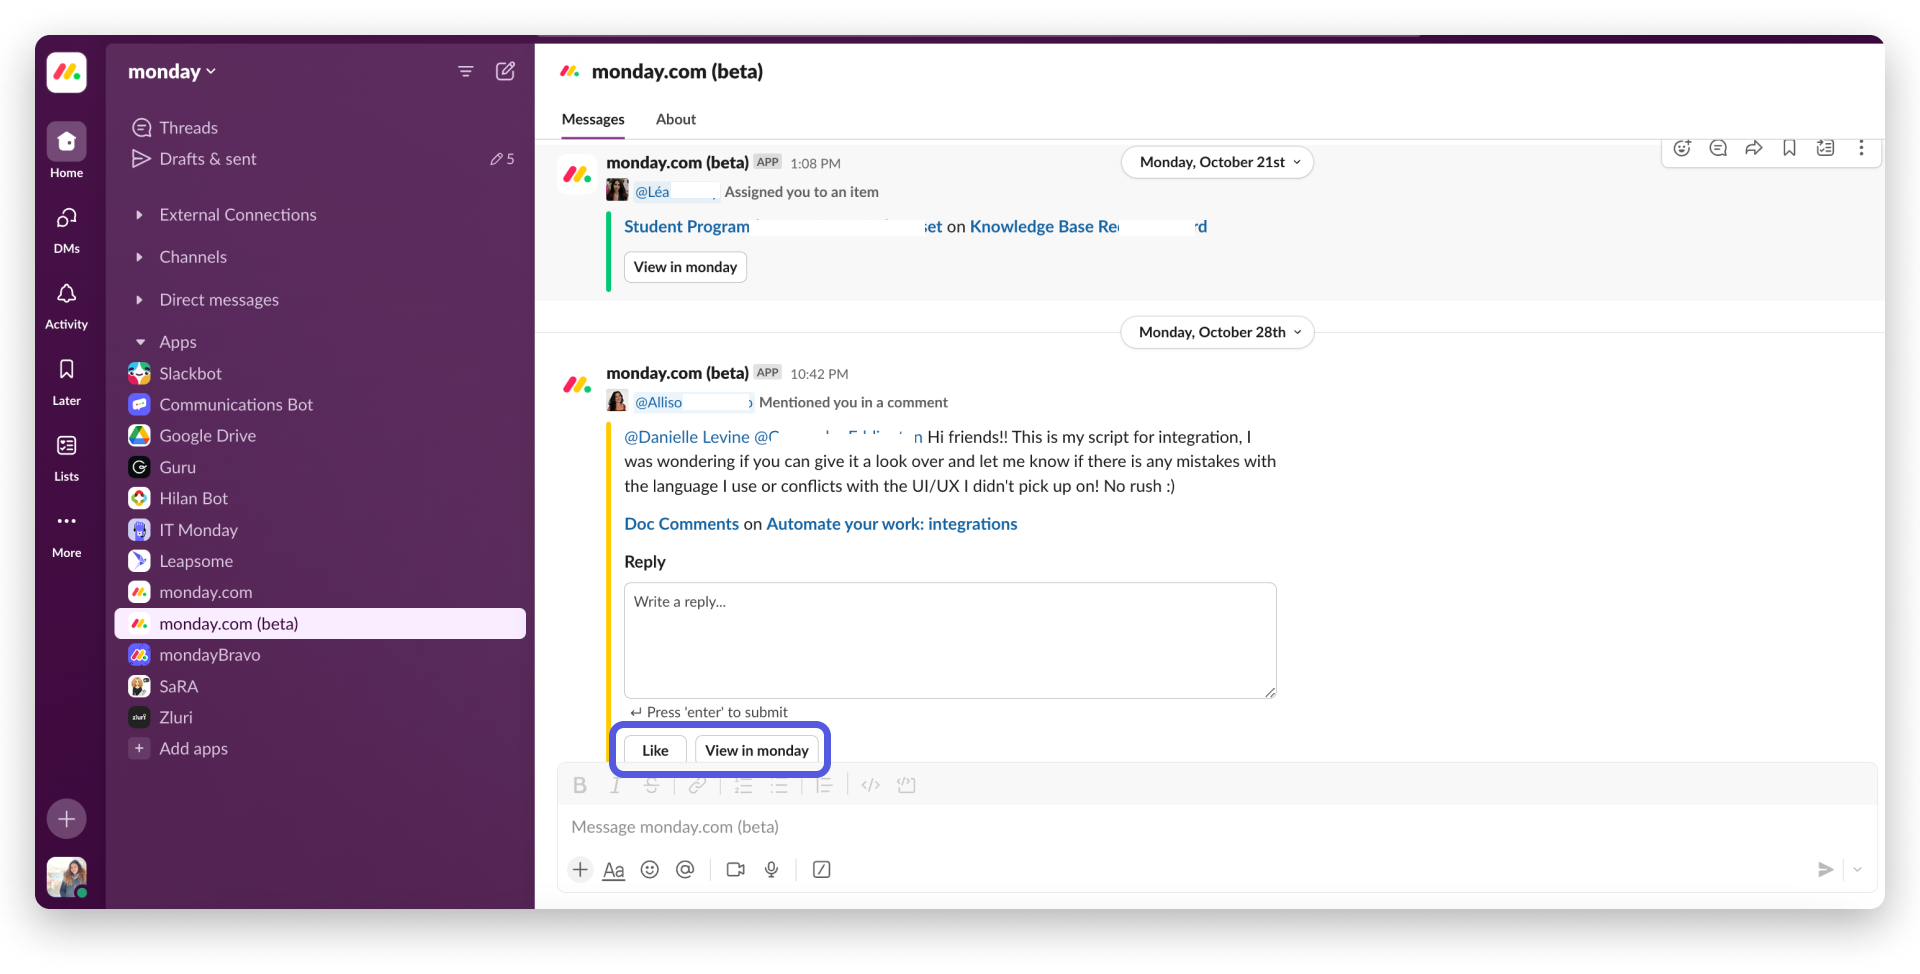Open Automate your work: integrations link
Screen dimensions: 1920x974
[891, 524]
